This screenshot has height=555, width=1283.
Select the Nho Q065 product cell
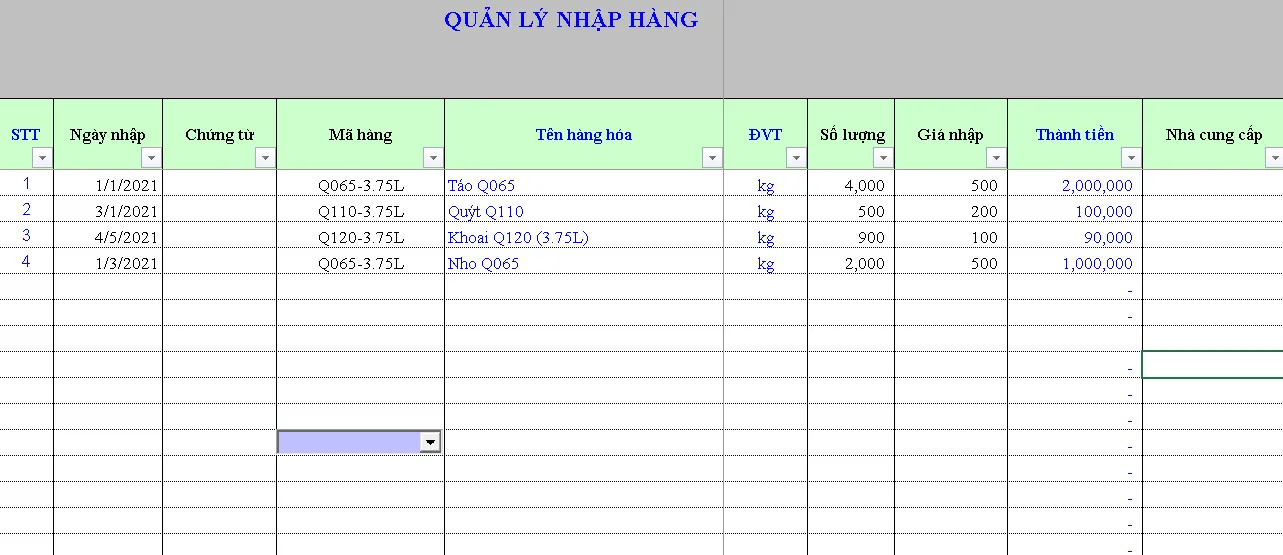(583, 263)
